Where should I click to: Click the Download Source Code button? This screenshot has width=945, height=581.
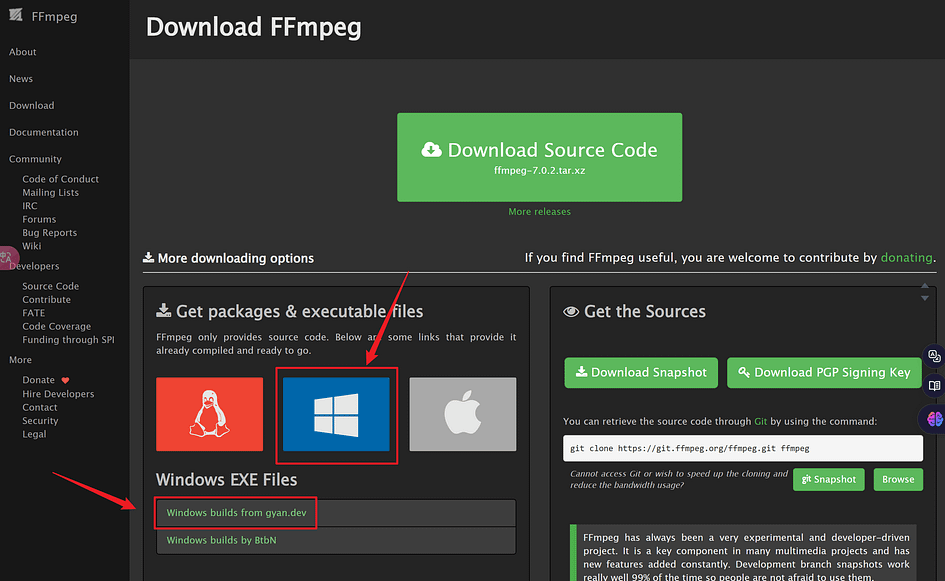539,157
